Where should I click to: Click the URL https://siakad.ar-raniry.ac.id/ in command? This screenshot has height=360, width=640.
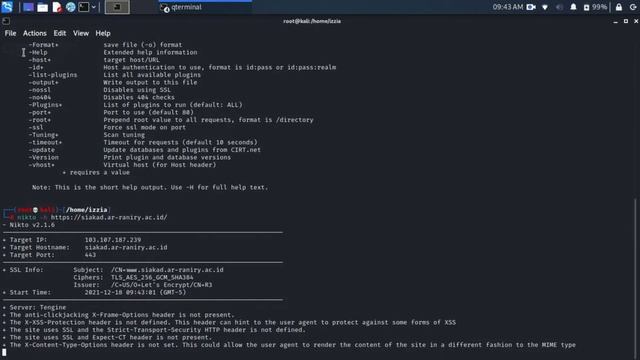[x=109, y=217]
